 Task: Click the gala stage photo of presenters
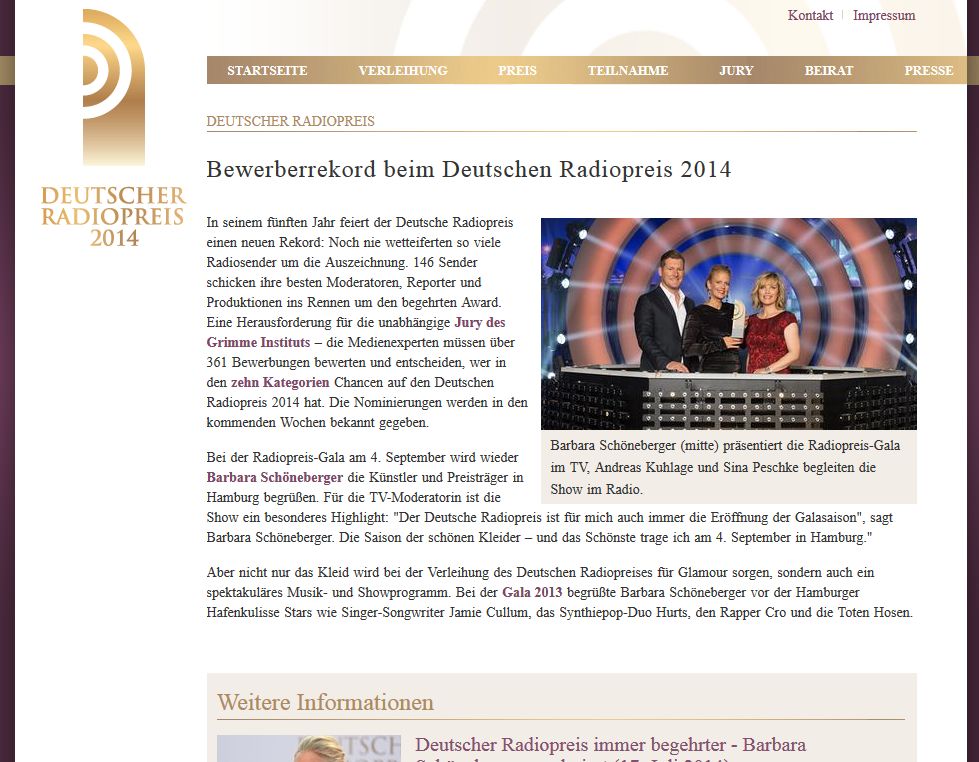(728, 323)
